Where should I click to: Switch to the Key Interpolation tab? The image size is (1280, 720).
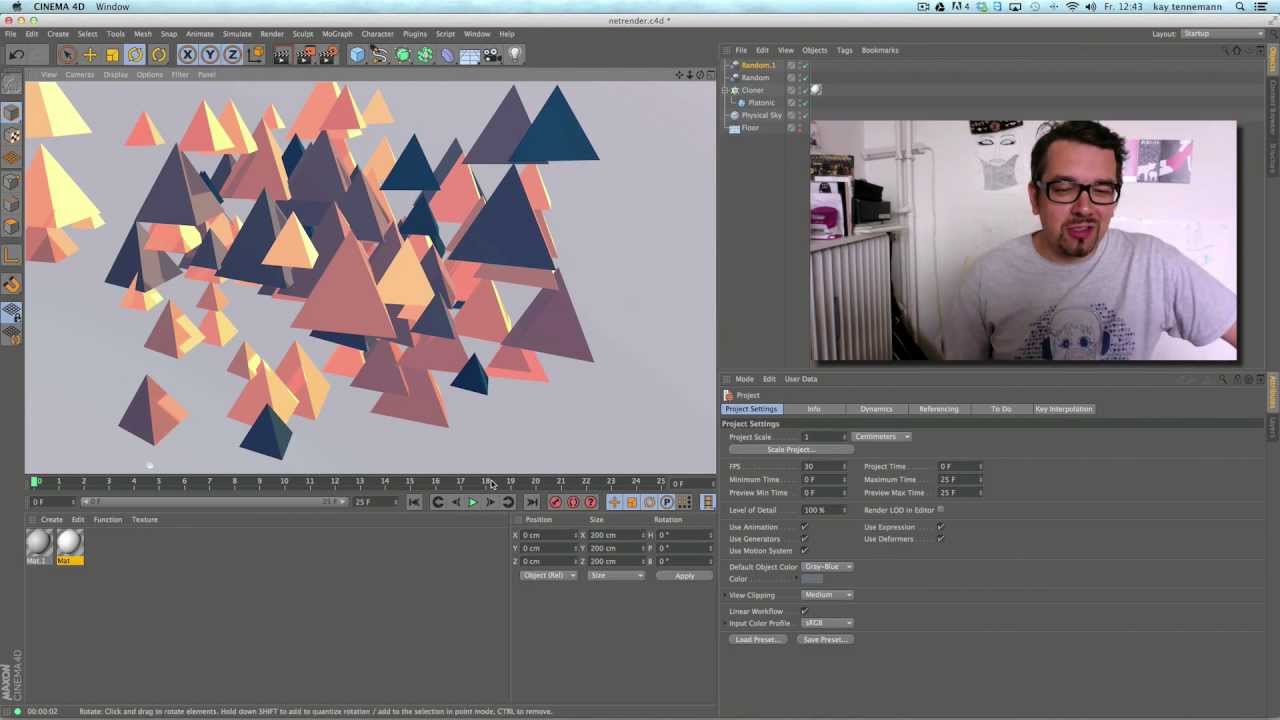(x=1063, y=409)
